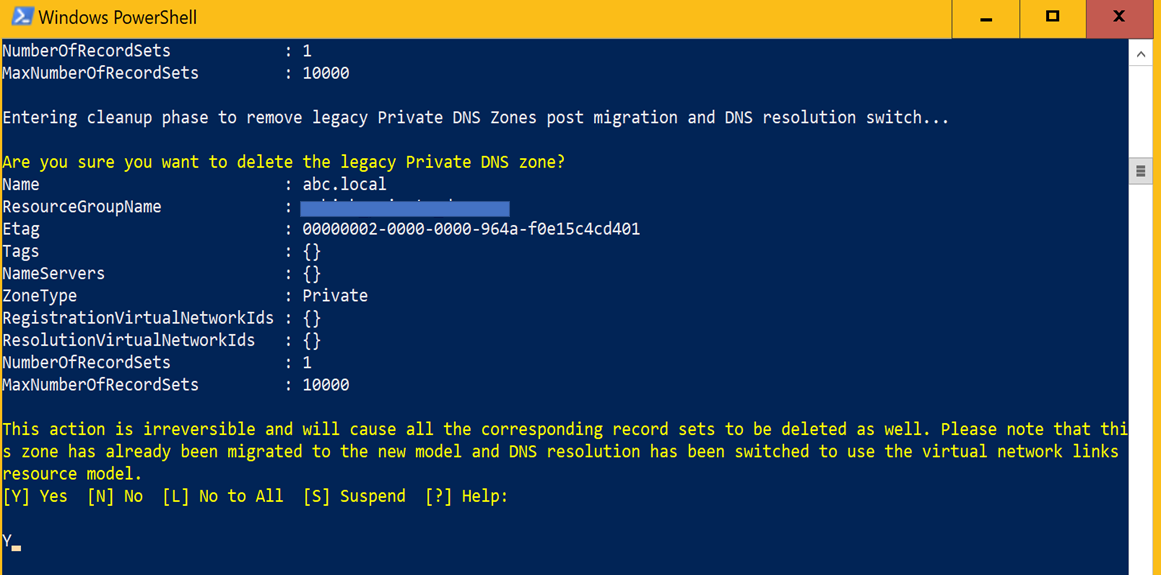Click the [L] No to All option
Screen dimensions: 1161x575
(x=223, y=497)
